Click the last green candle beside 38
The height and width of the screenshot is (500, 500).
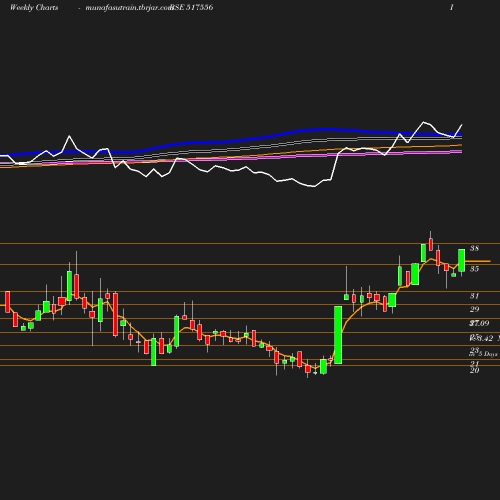[x=462, y=260]
